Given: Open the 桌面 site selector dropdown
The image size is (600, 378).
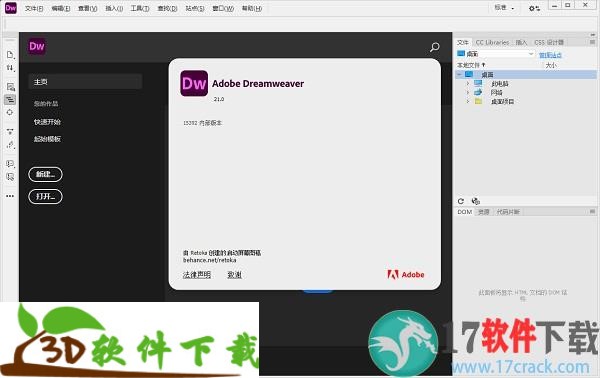Looking at the screenshot, I should pos(496,54).
